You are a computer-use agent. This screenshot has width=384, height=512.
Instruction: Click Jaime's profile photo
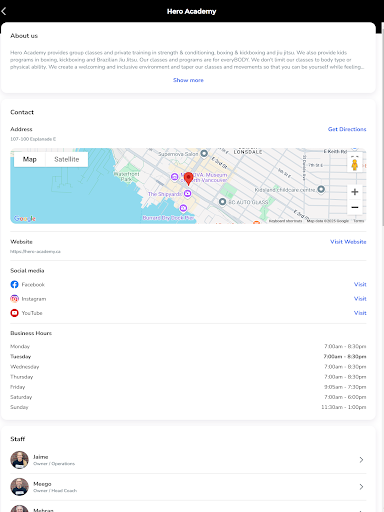[19, 460]
